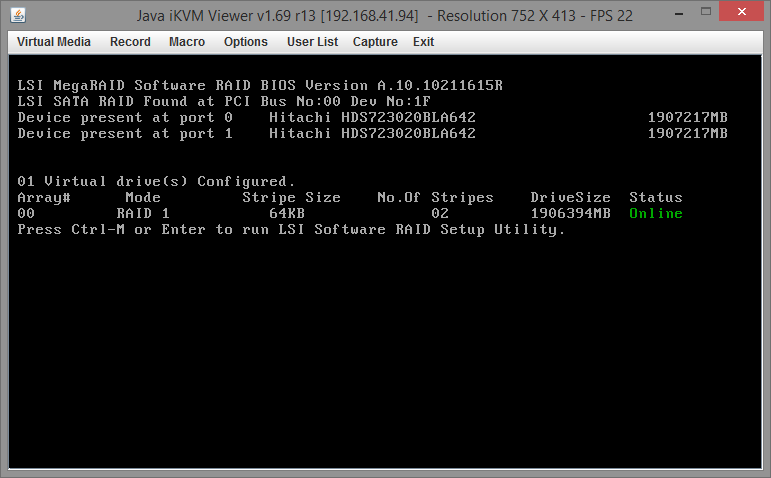Click the 'Device present at port 1' line
The image size is (771, 478).
click(373, 134)
